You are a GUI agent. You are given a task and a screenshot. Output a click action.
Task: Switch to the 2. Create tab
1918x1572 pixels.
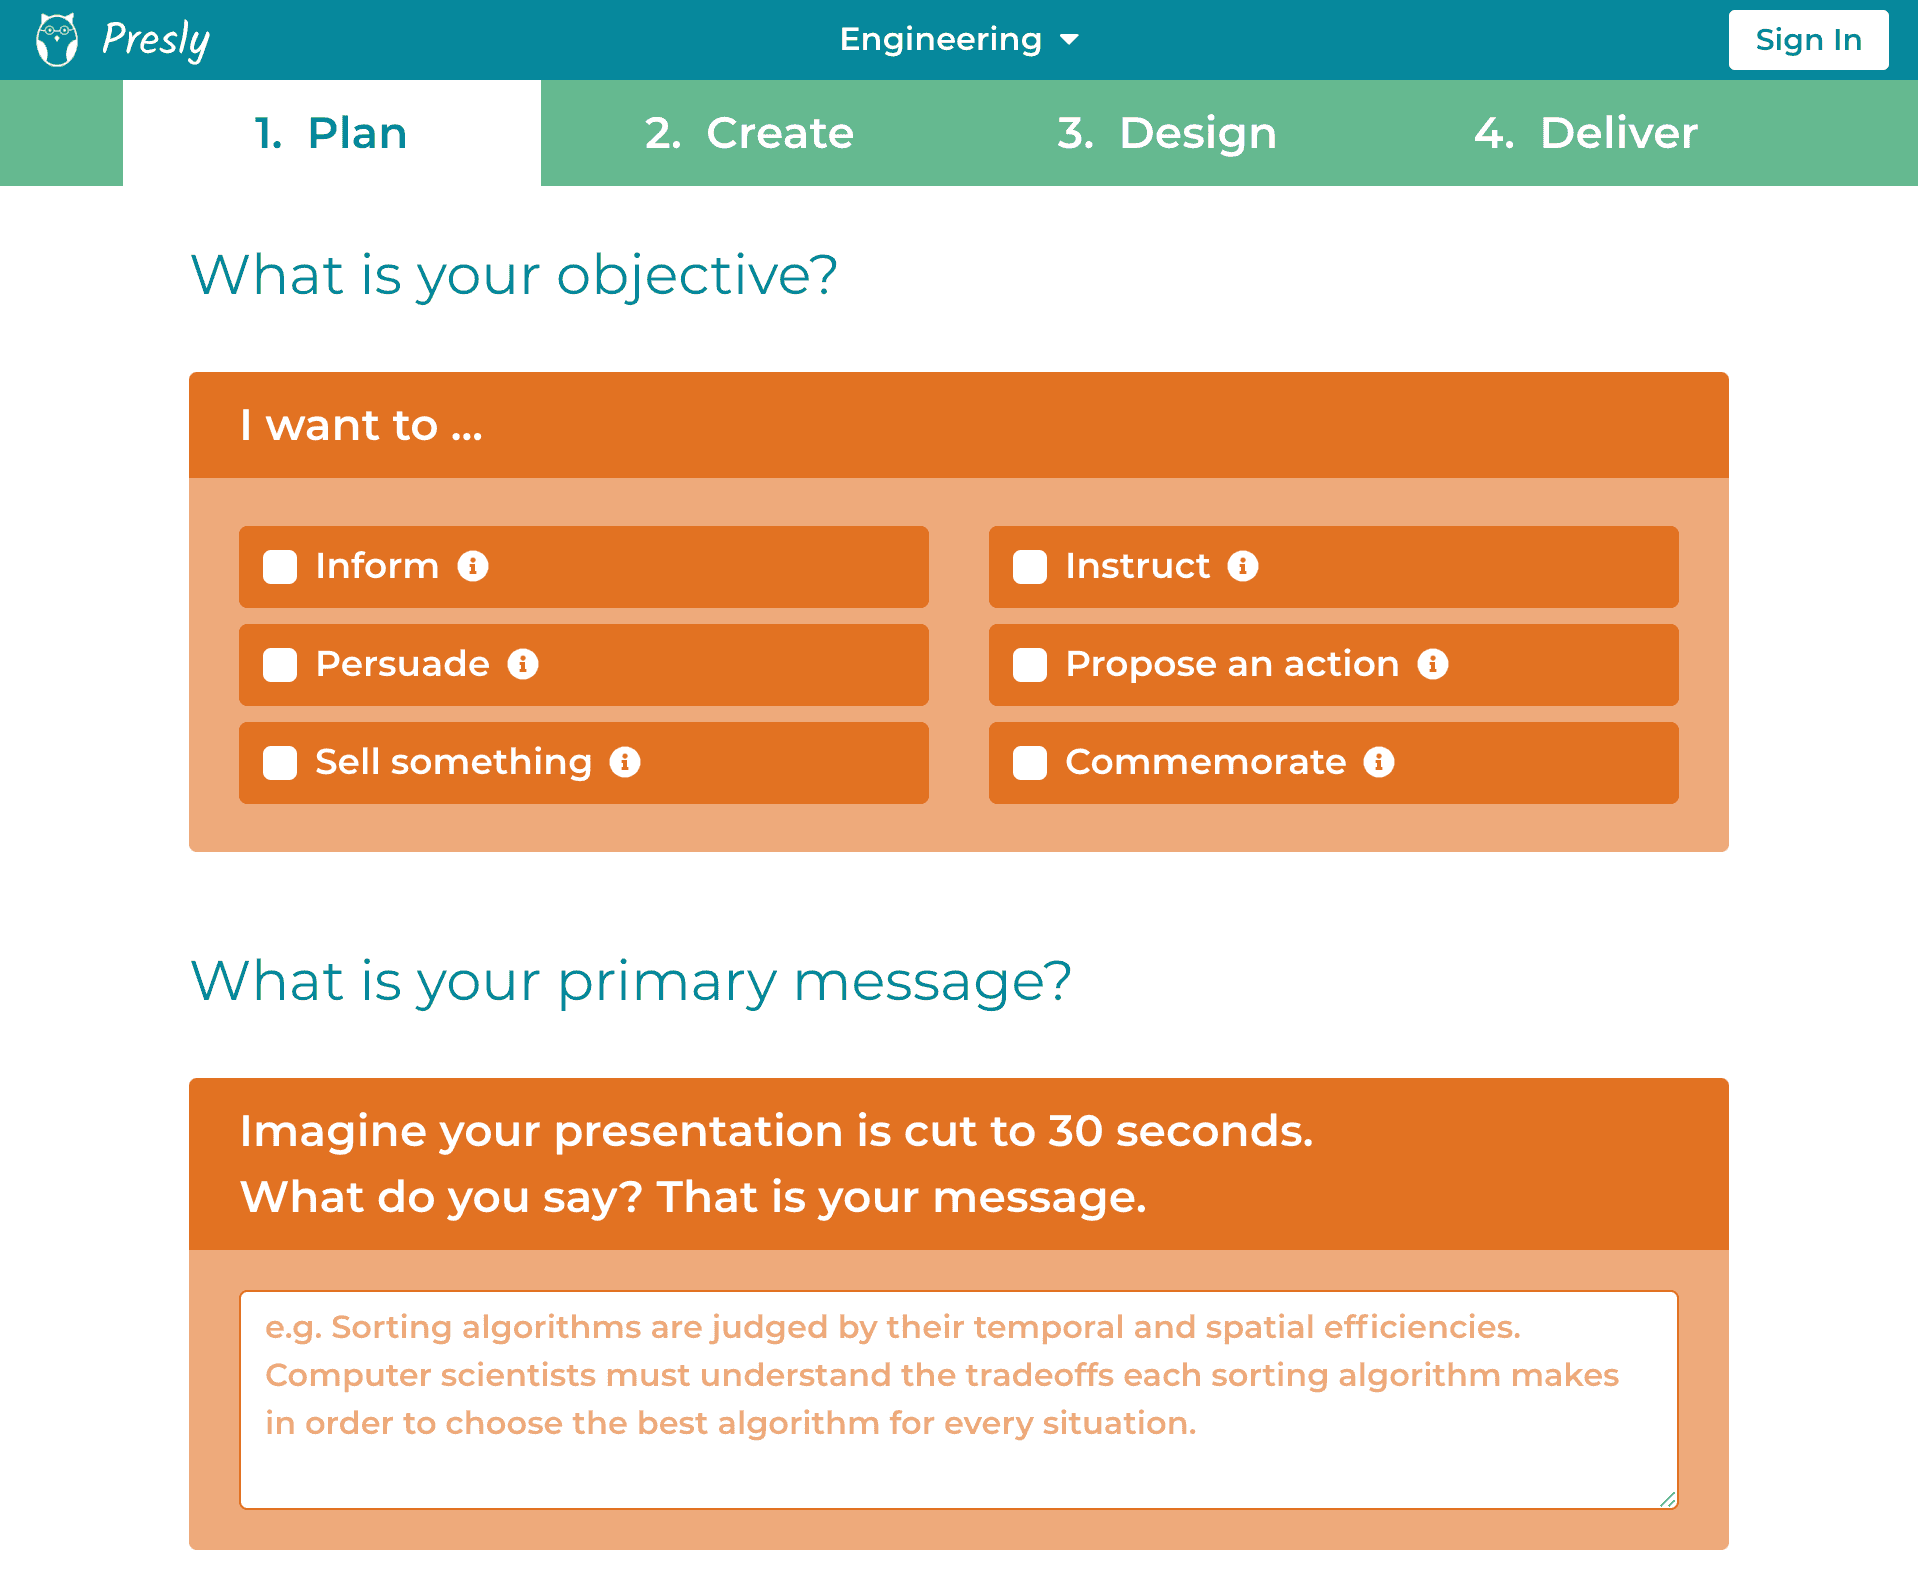[749, 133]
